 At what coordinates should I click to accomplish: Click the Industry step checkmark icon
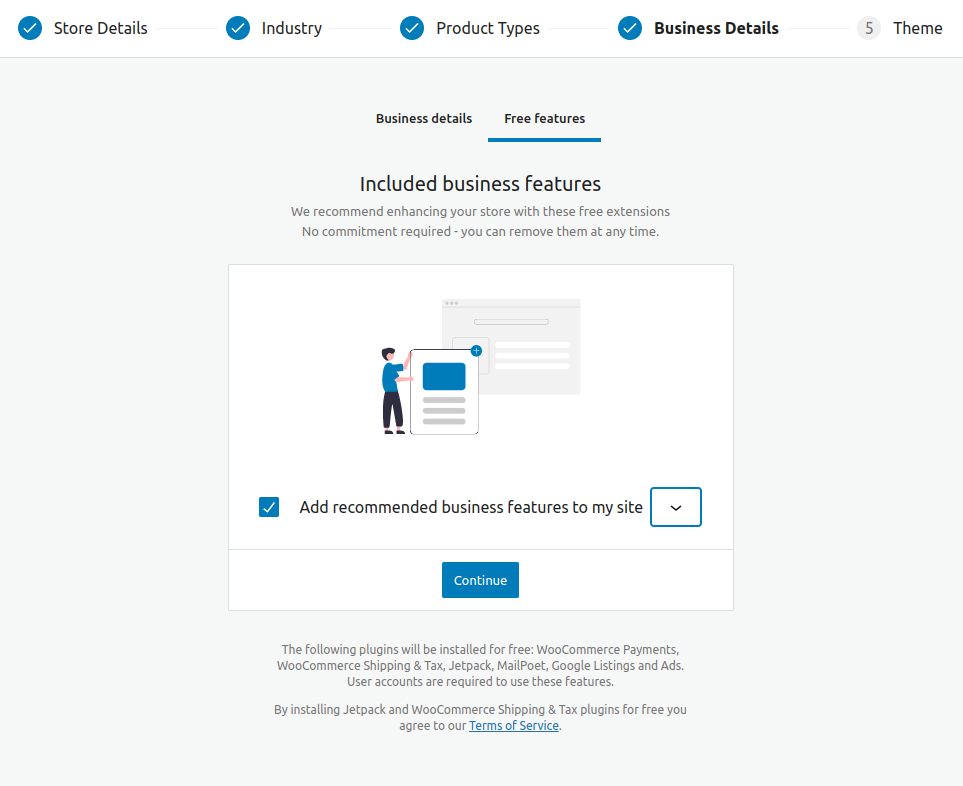pos(238,28)
